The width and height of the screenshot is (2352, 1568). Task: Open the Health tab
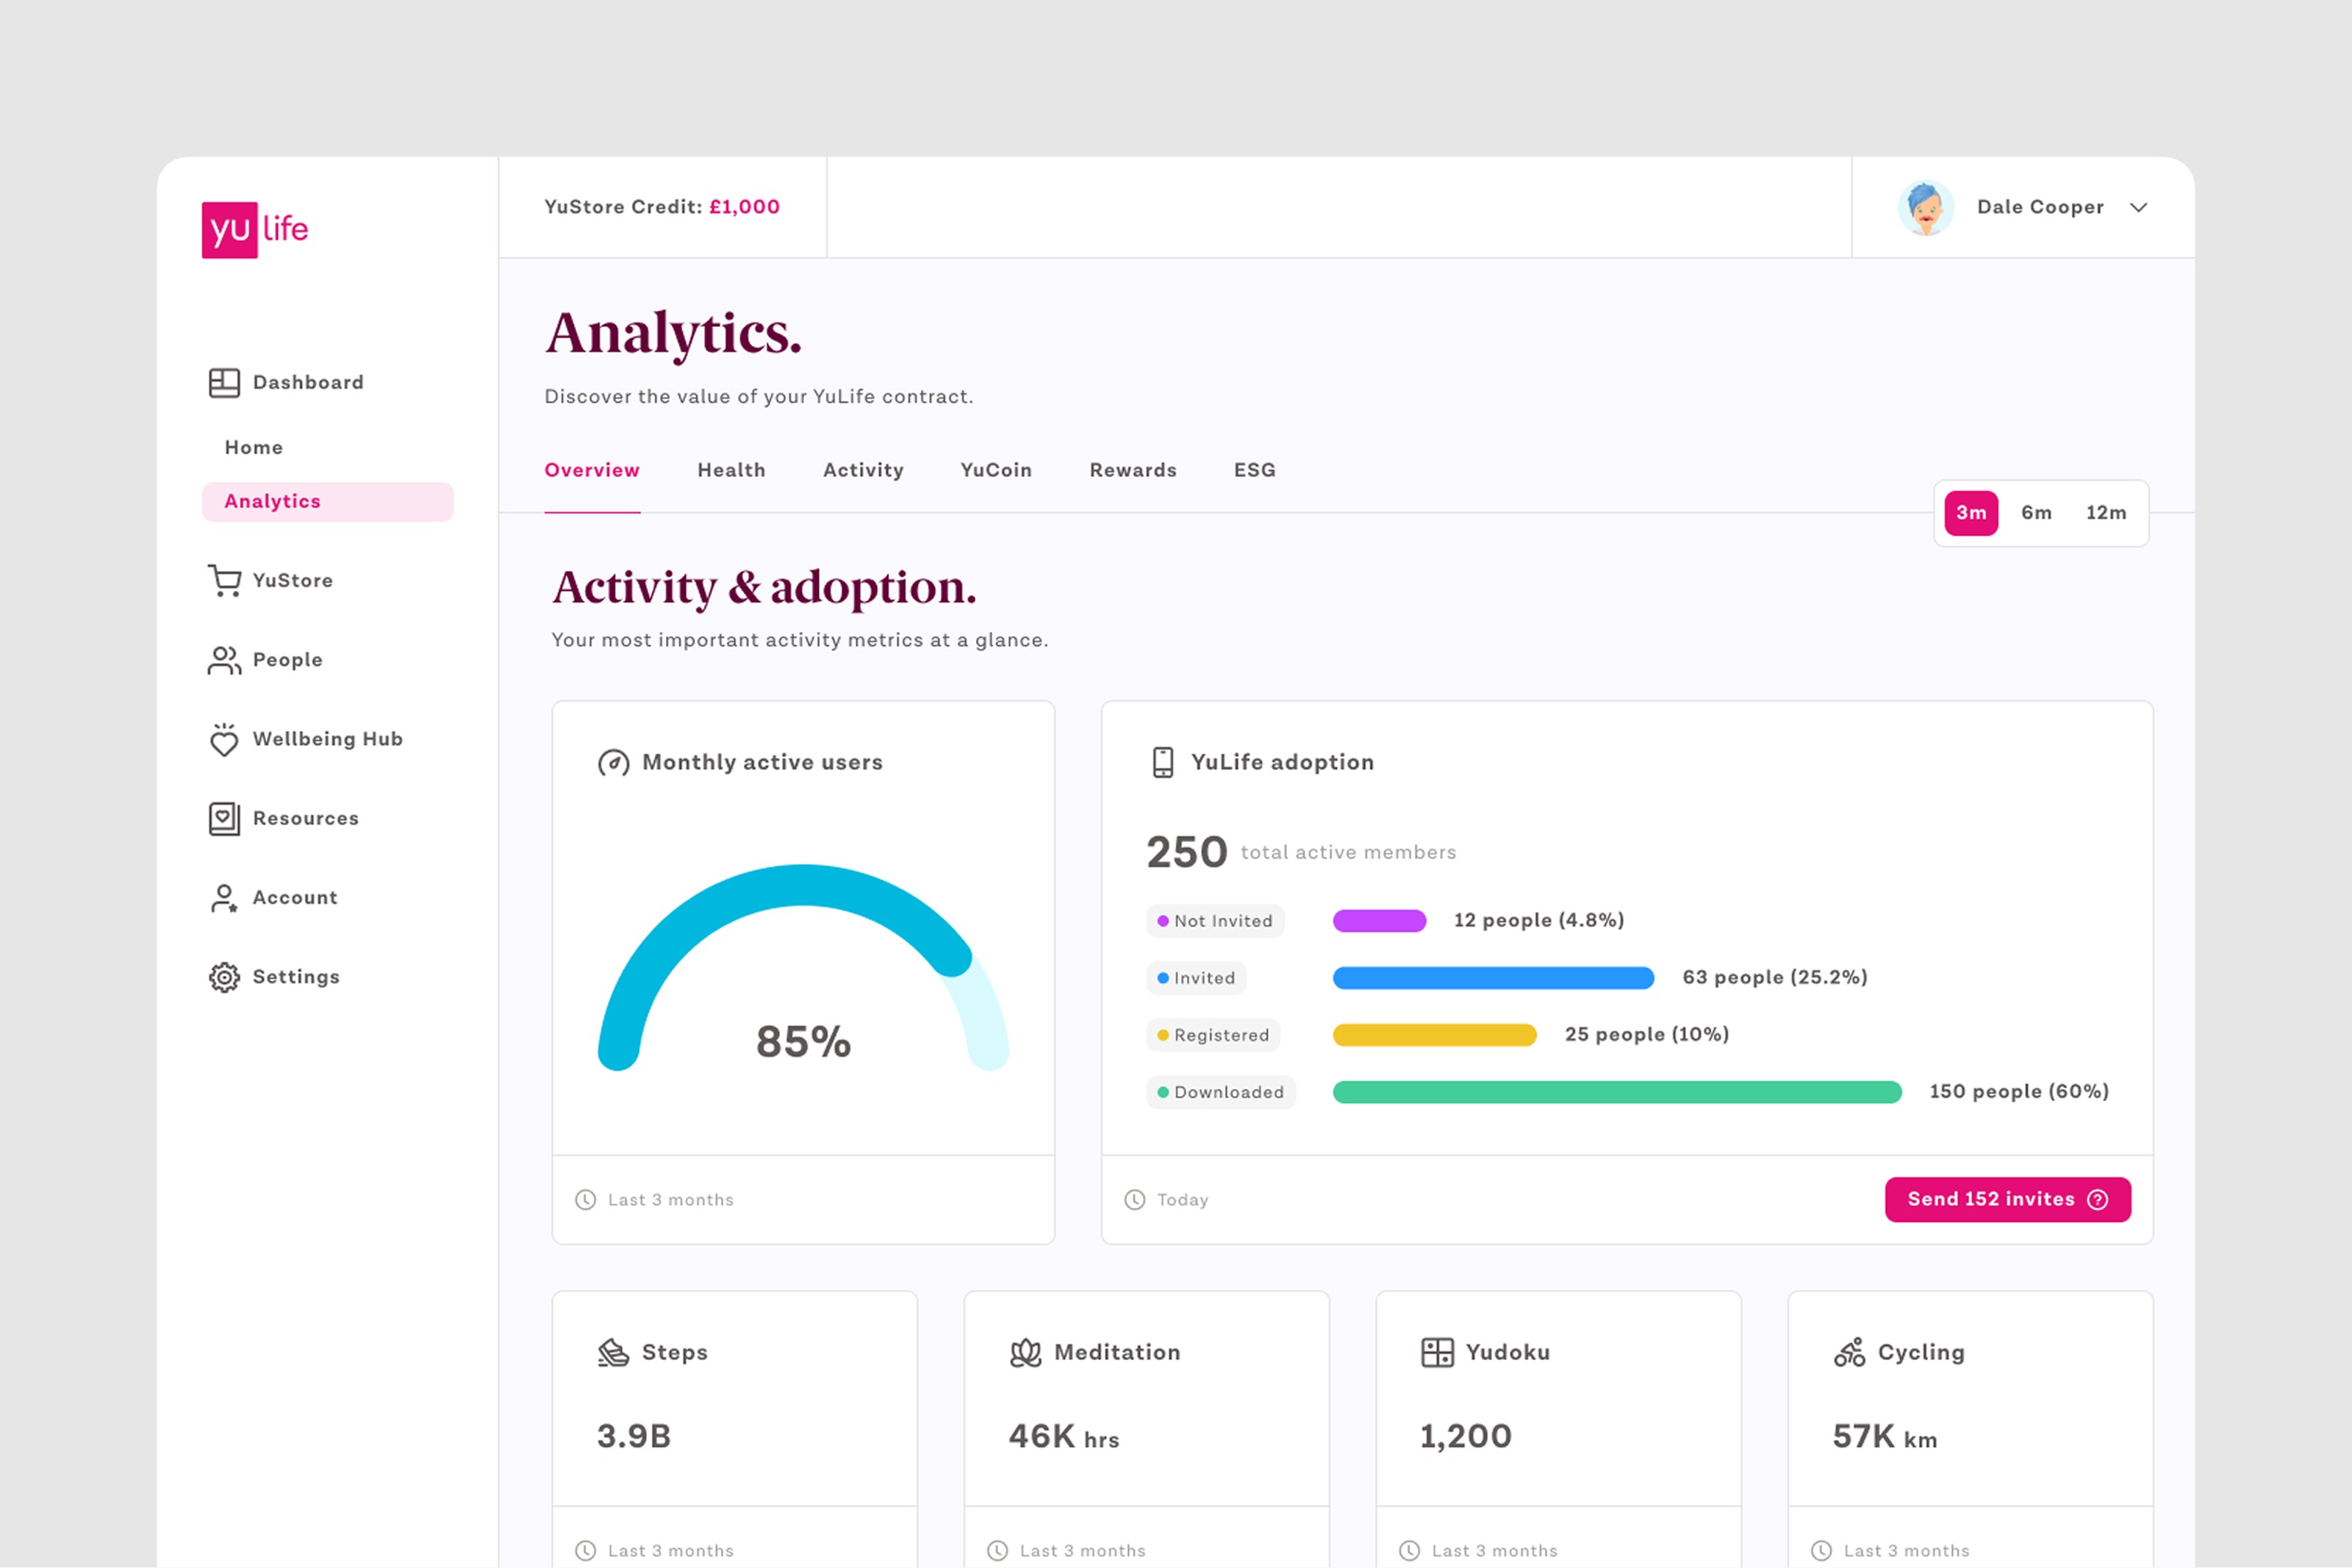point(731,470)
